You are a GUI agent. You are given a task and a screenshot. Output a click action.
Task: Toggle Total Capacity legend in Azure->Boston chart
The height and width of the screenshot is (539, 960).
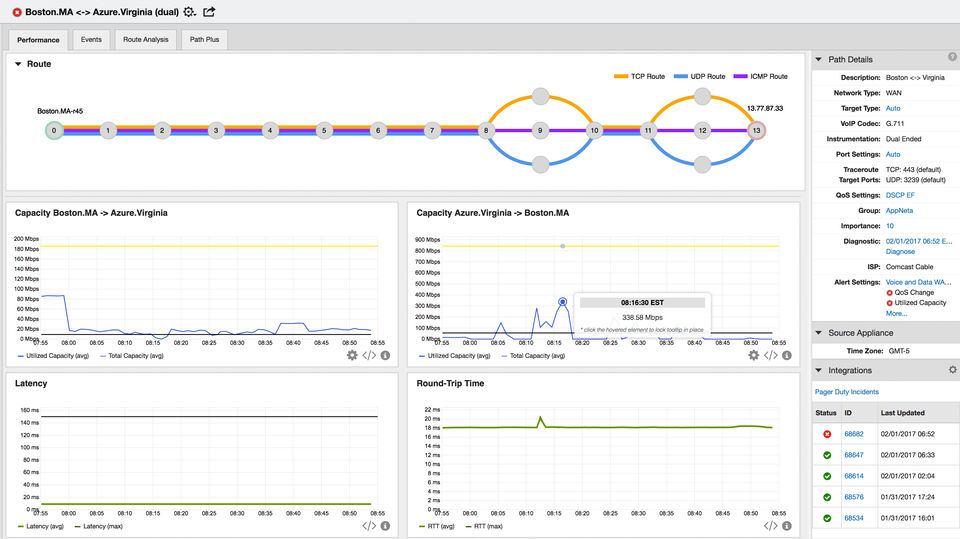pos(533,356)
